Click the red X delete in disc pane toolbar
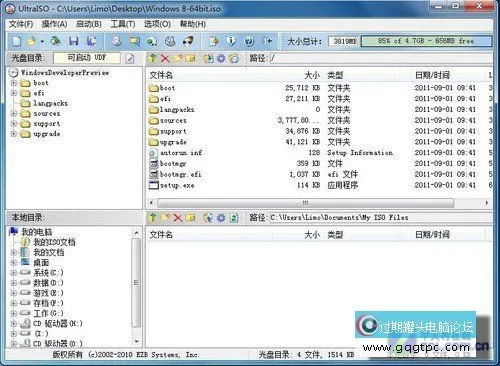 click(165, 59)
